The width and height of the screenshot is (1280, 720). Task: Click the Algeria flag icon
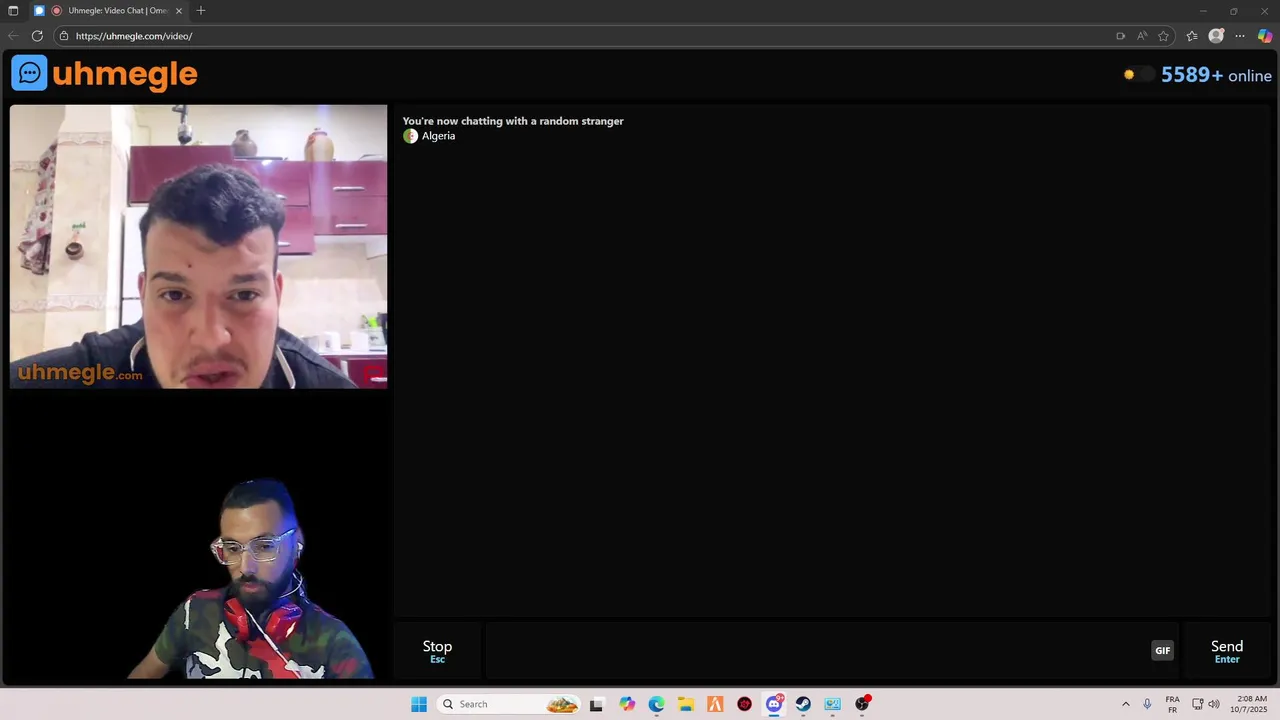click(410, 136)
